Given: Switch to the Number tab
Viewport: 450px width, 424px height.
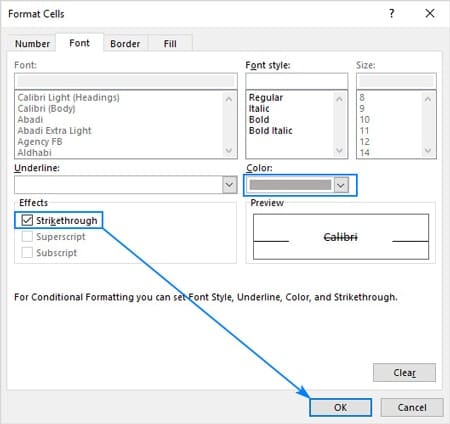Looking at the screenshot, I should 32,44.
